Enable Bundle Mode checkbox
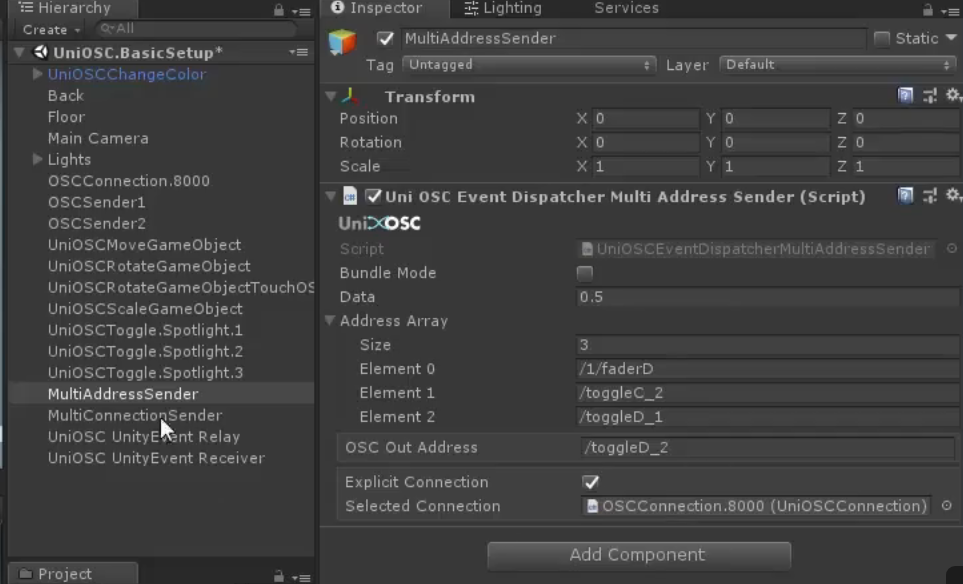This screenshot has height=584, width=963. pos(585,273)
